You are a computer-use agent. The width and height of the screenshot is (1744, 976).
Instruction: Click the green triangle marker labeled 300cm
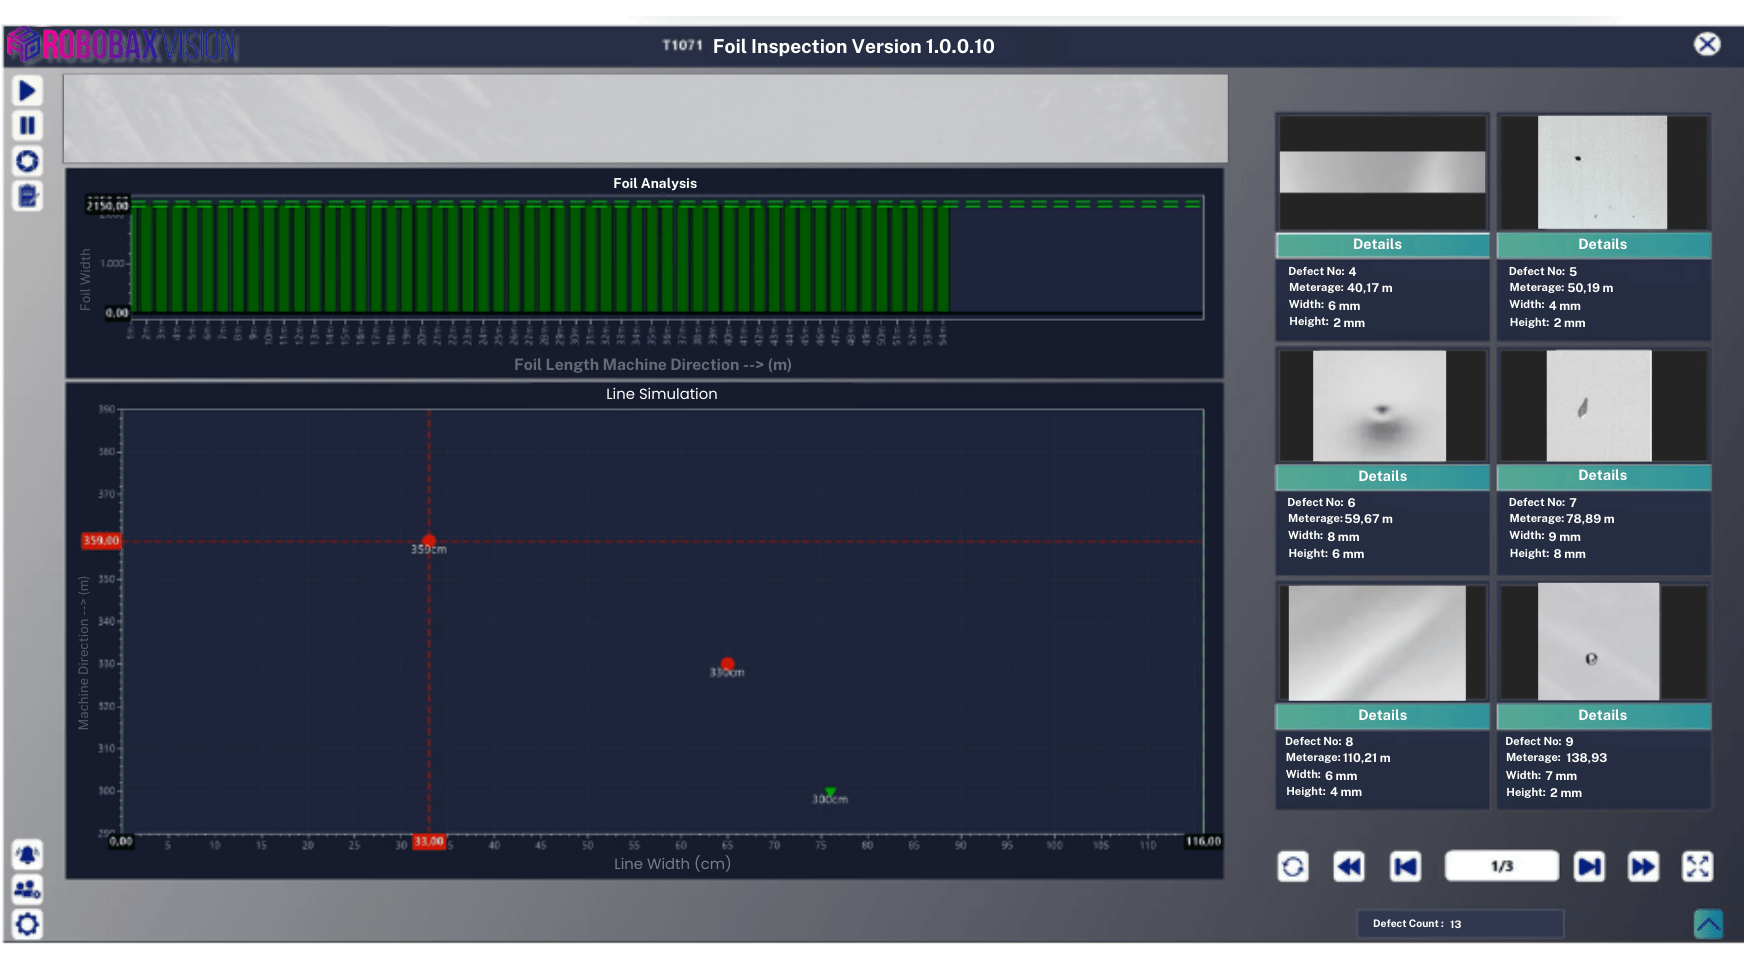(830, 792)
